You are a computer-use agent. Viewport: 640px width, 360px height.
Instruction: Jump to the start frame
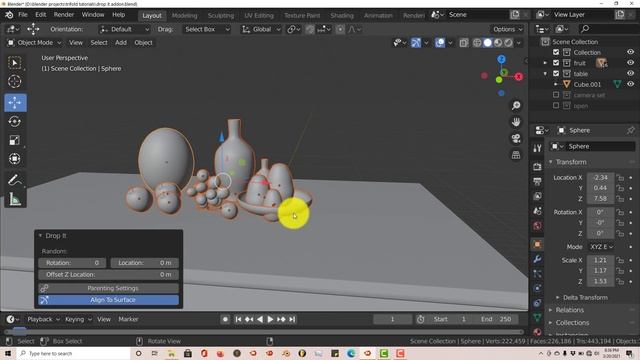coord(238,319)
